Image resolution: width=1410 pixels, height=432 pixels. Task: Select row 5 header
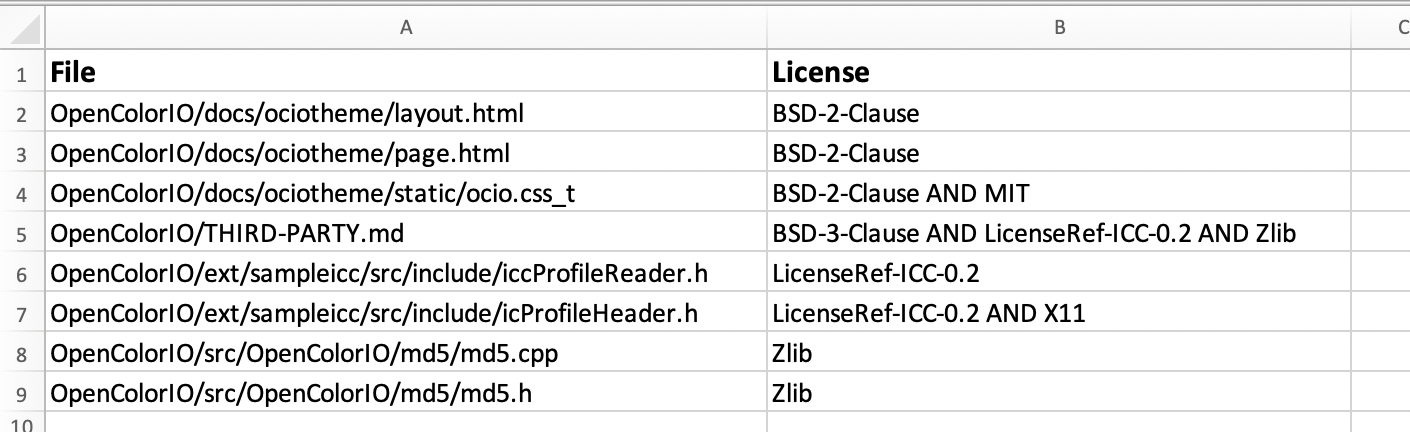[22, 233]
